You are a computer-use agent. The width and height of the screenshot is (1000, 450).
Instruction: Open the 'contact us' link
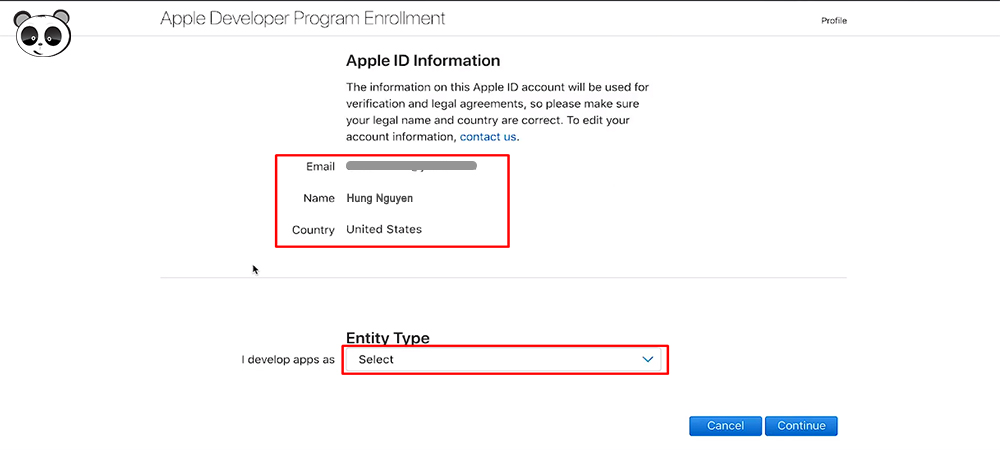pos(488,137)
